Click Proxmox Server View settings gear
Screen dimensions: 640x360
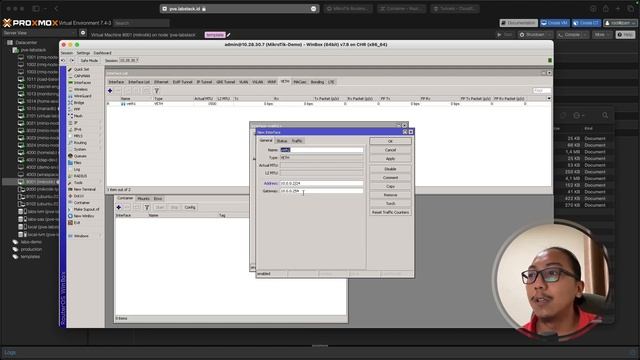[83, 33]
